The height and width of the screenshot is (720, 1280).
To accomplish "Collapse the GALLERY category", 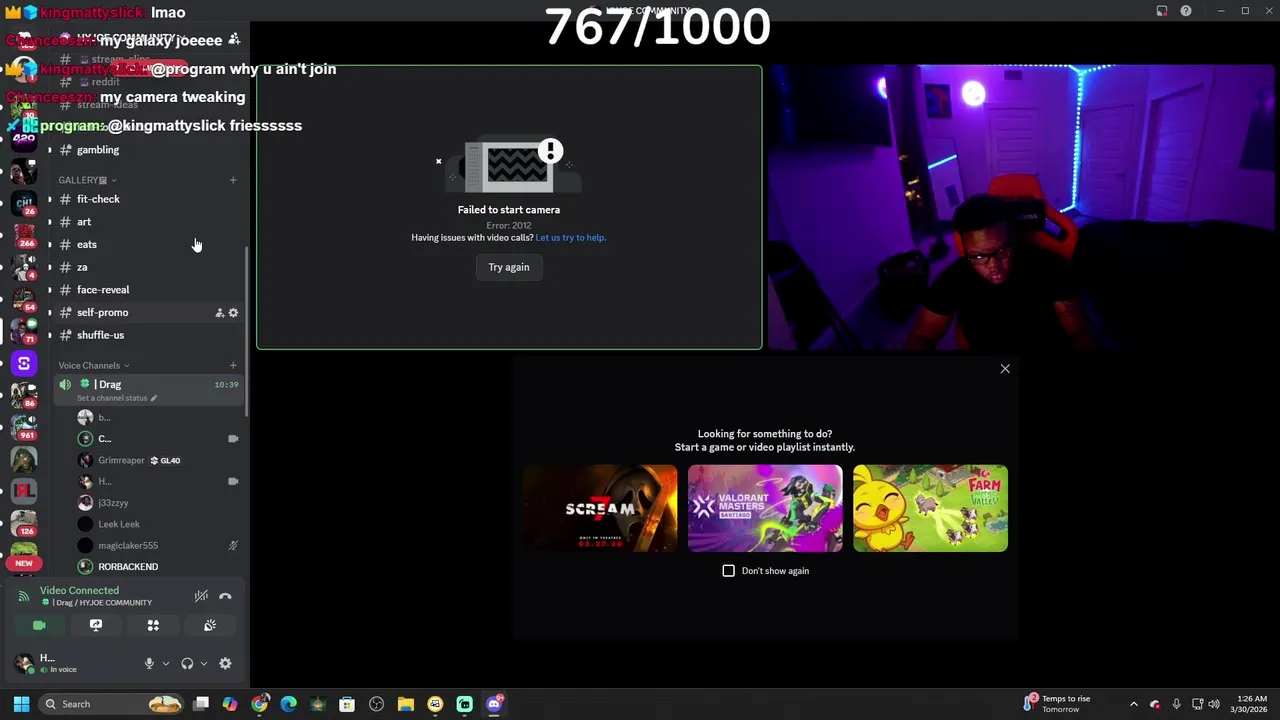I will [x=87, y=180].
